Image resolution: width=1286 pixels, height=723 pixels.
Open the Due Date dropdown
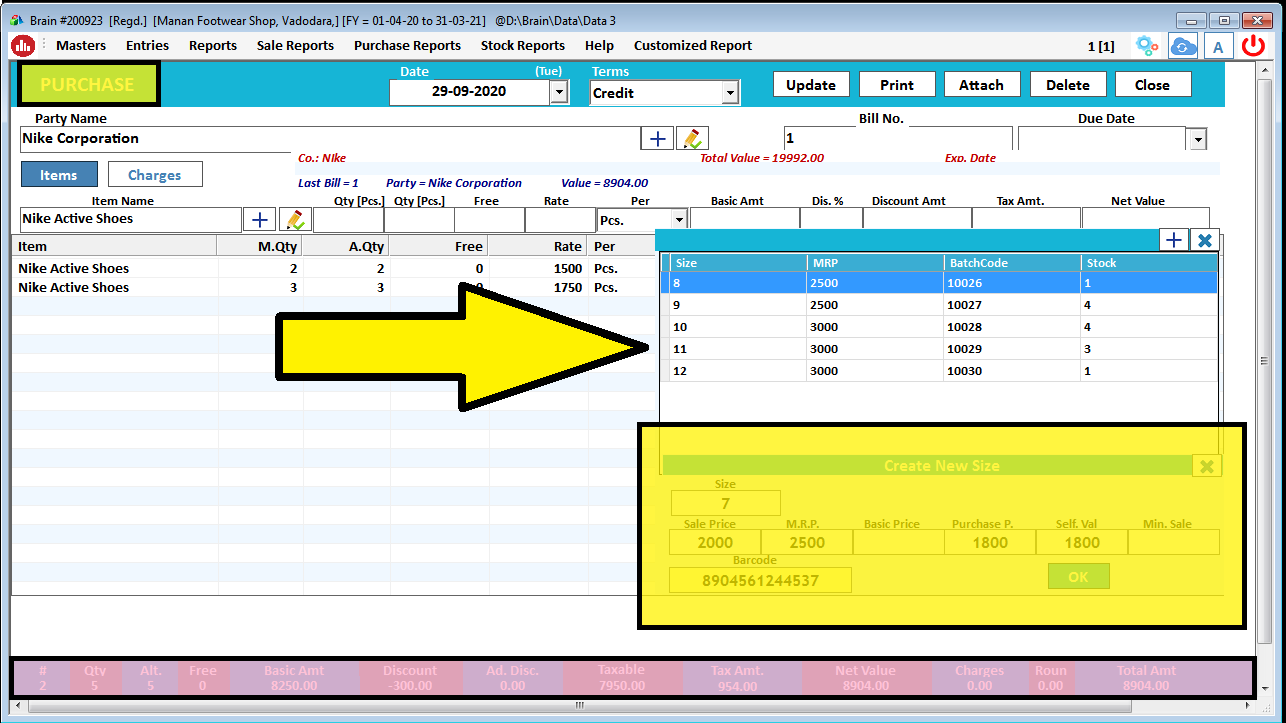[1196, 138]
